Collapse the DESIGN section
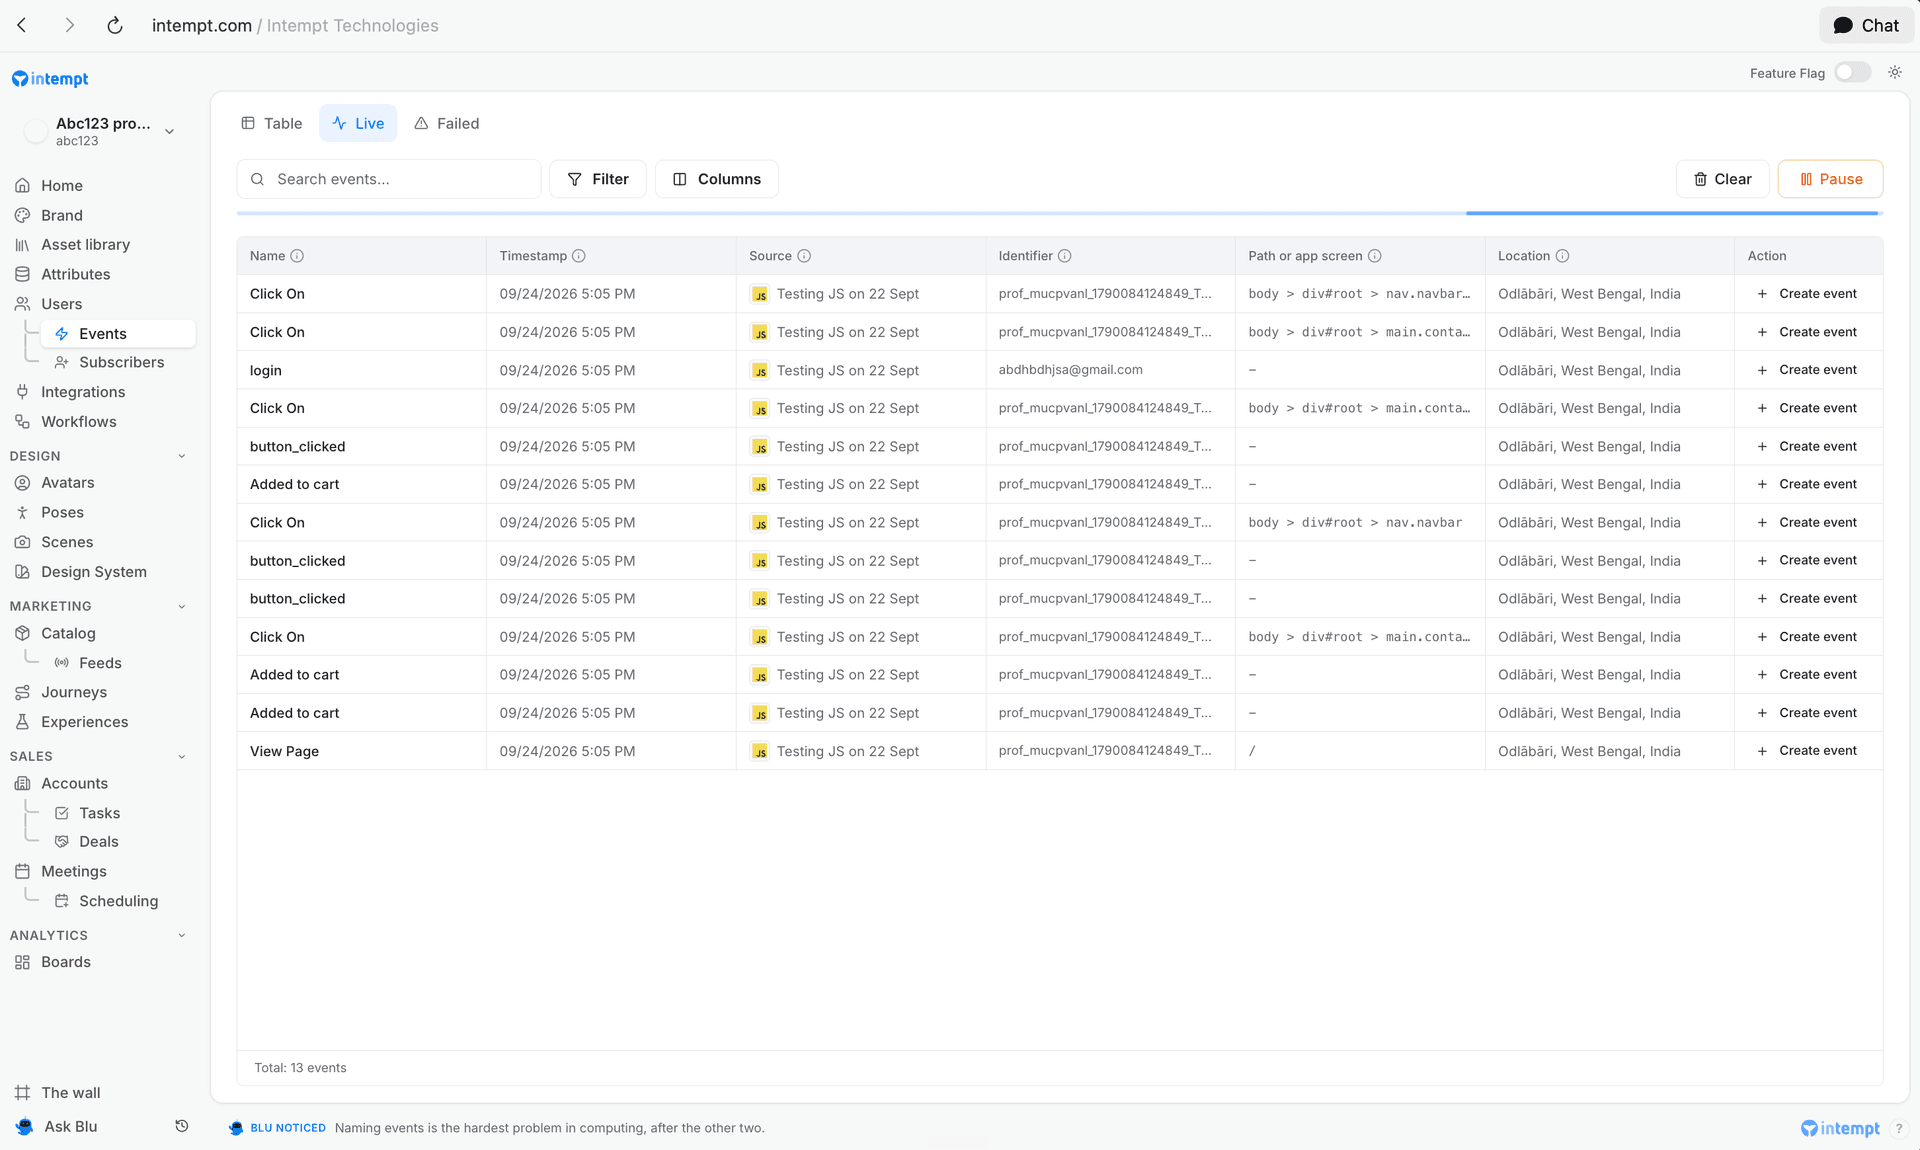This screenshot has width=1920, height=1150. pos(182,456)
